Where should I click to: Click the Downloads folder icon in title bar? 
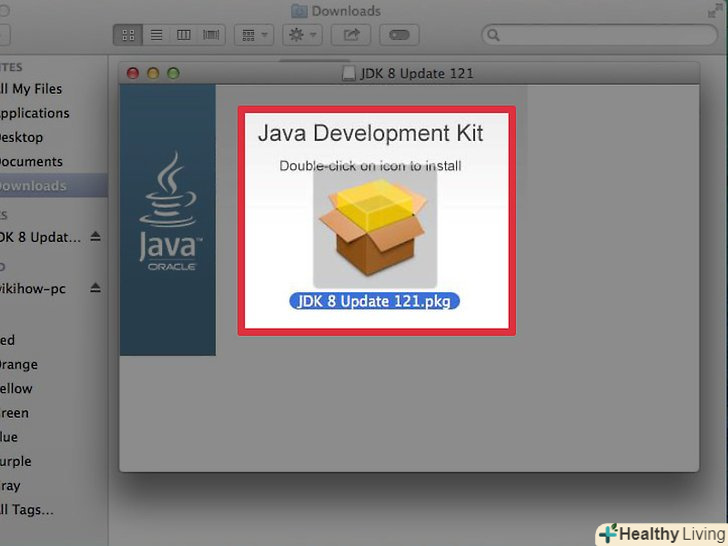pyautogui.click(x=299, y=11)
